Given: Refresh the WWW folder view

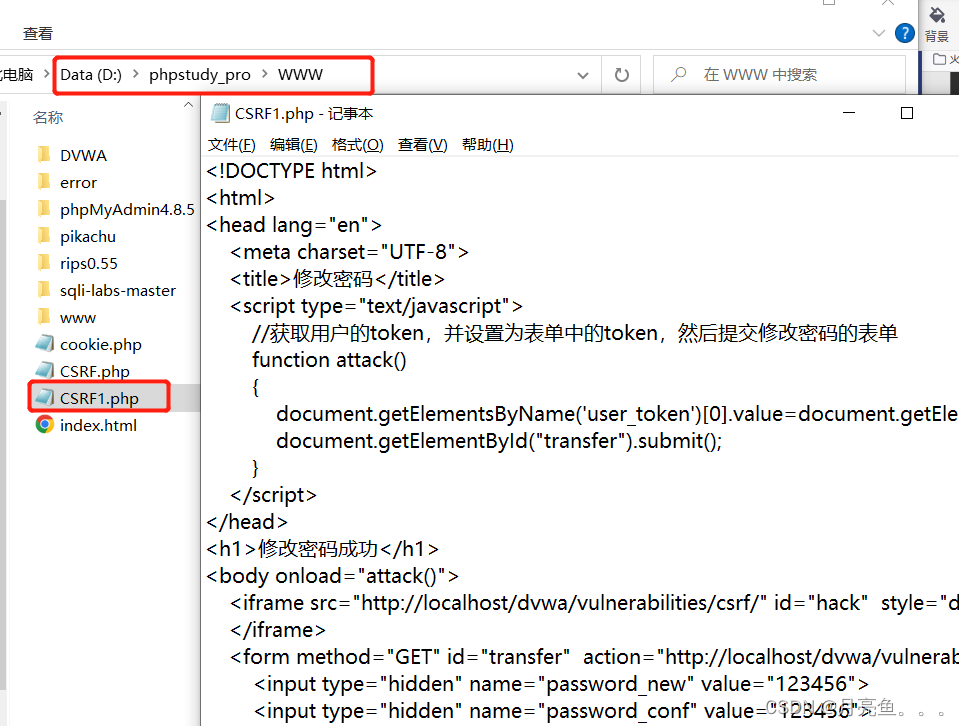Looking at the screenshot, I should click(x=621, y=75).
